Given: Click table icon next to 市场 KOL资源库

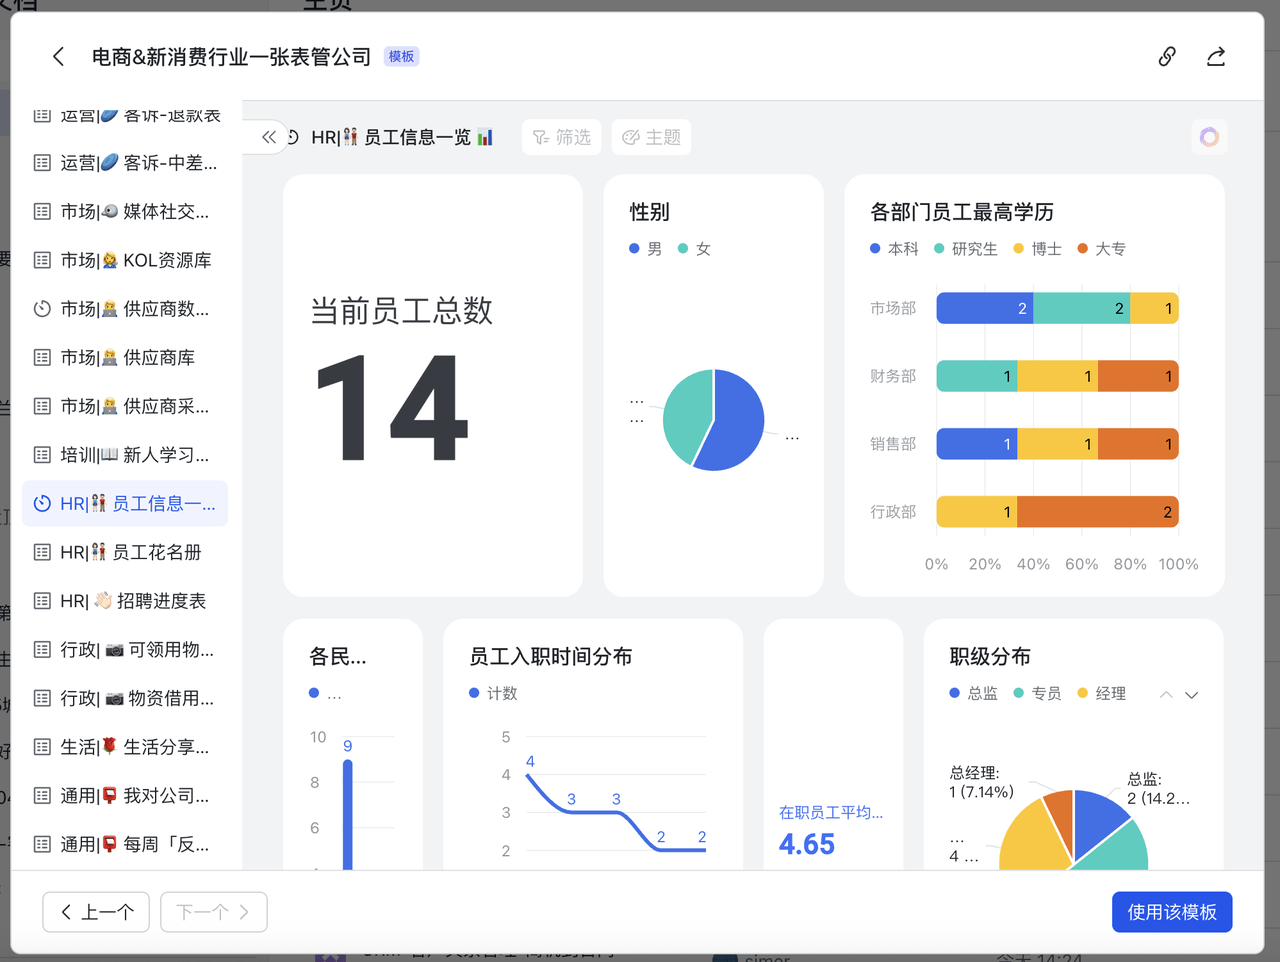Looking at the screenshot, I should (42, 260).
